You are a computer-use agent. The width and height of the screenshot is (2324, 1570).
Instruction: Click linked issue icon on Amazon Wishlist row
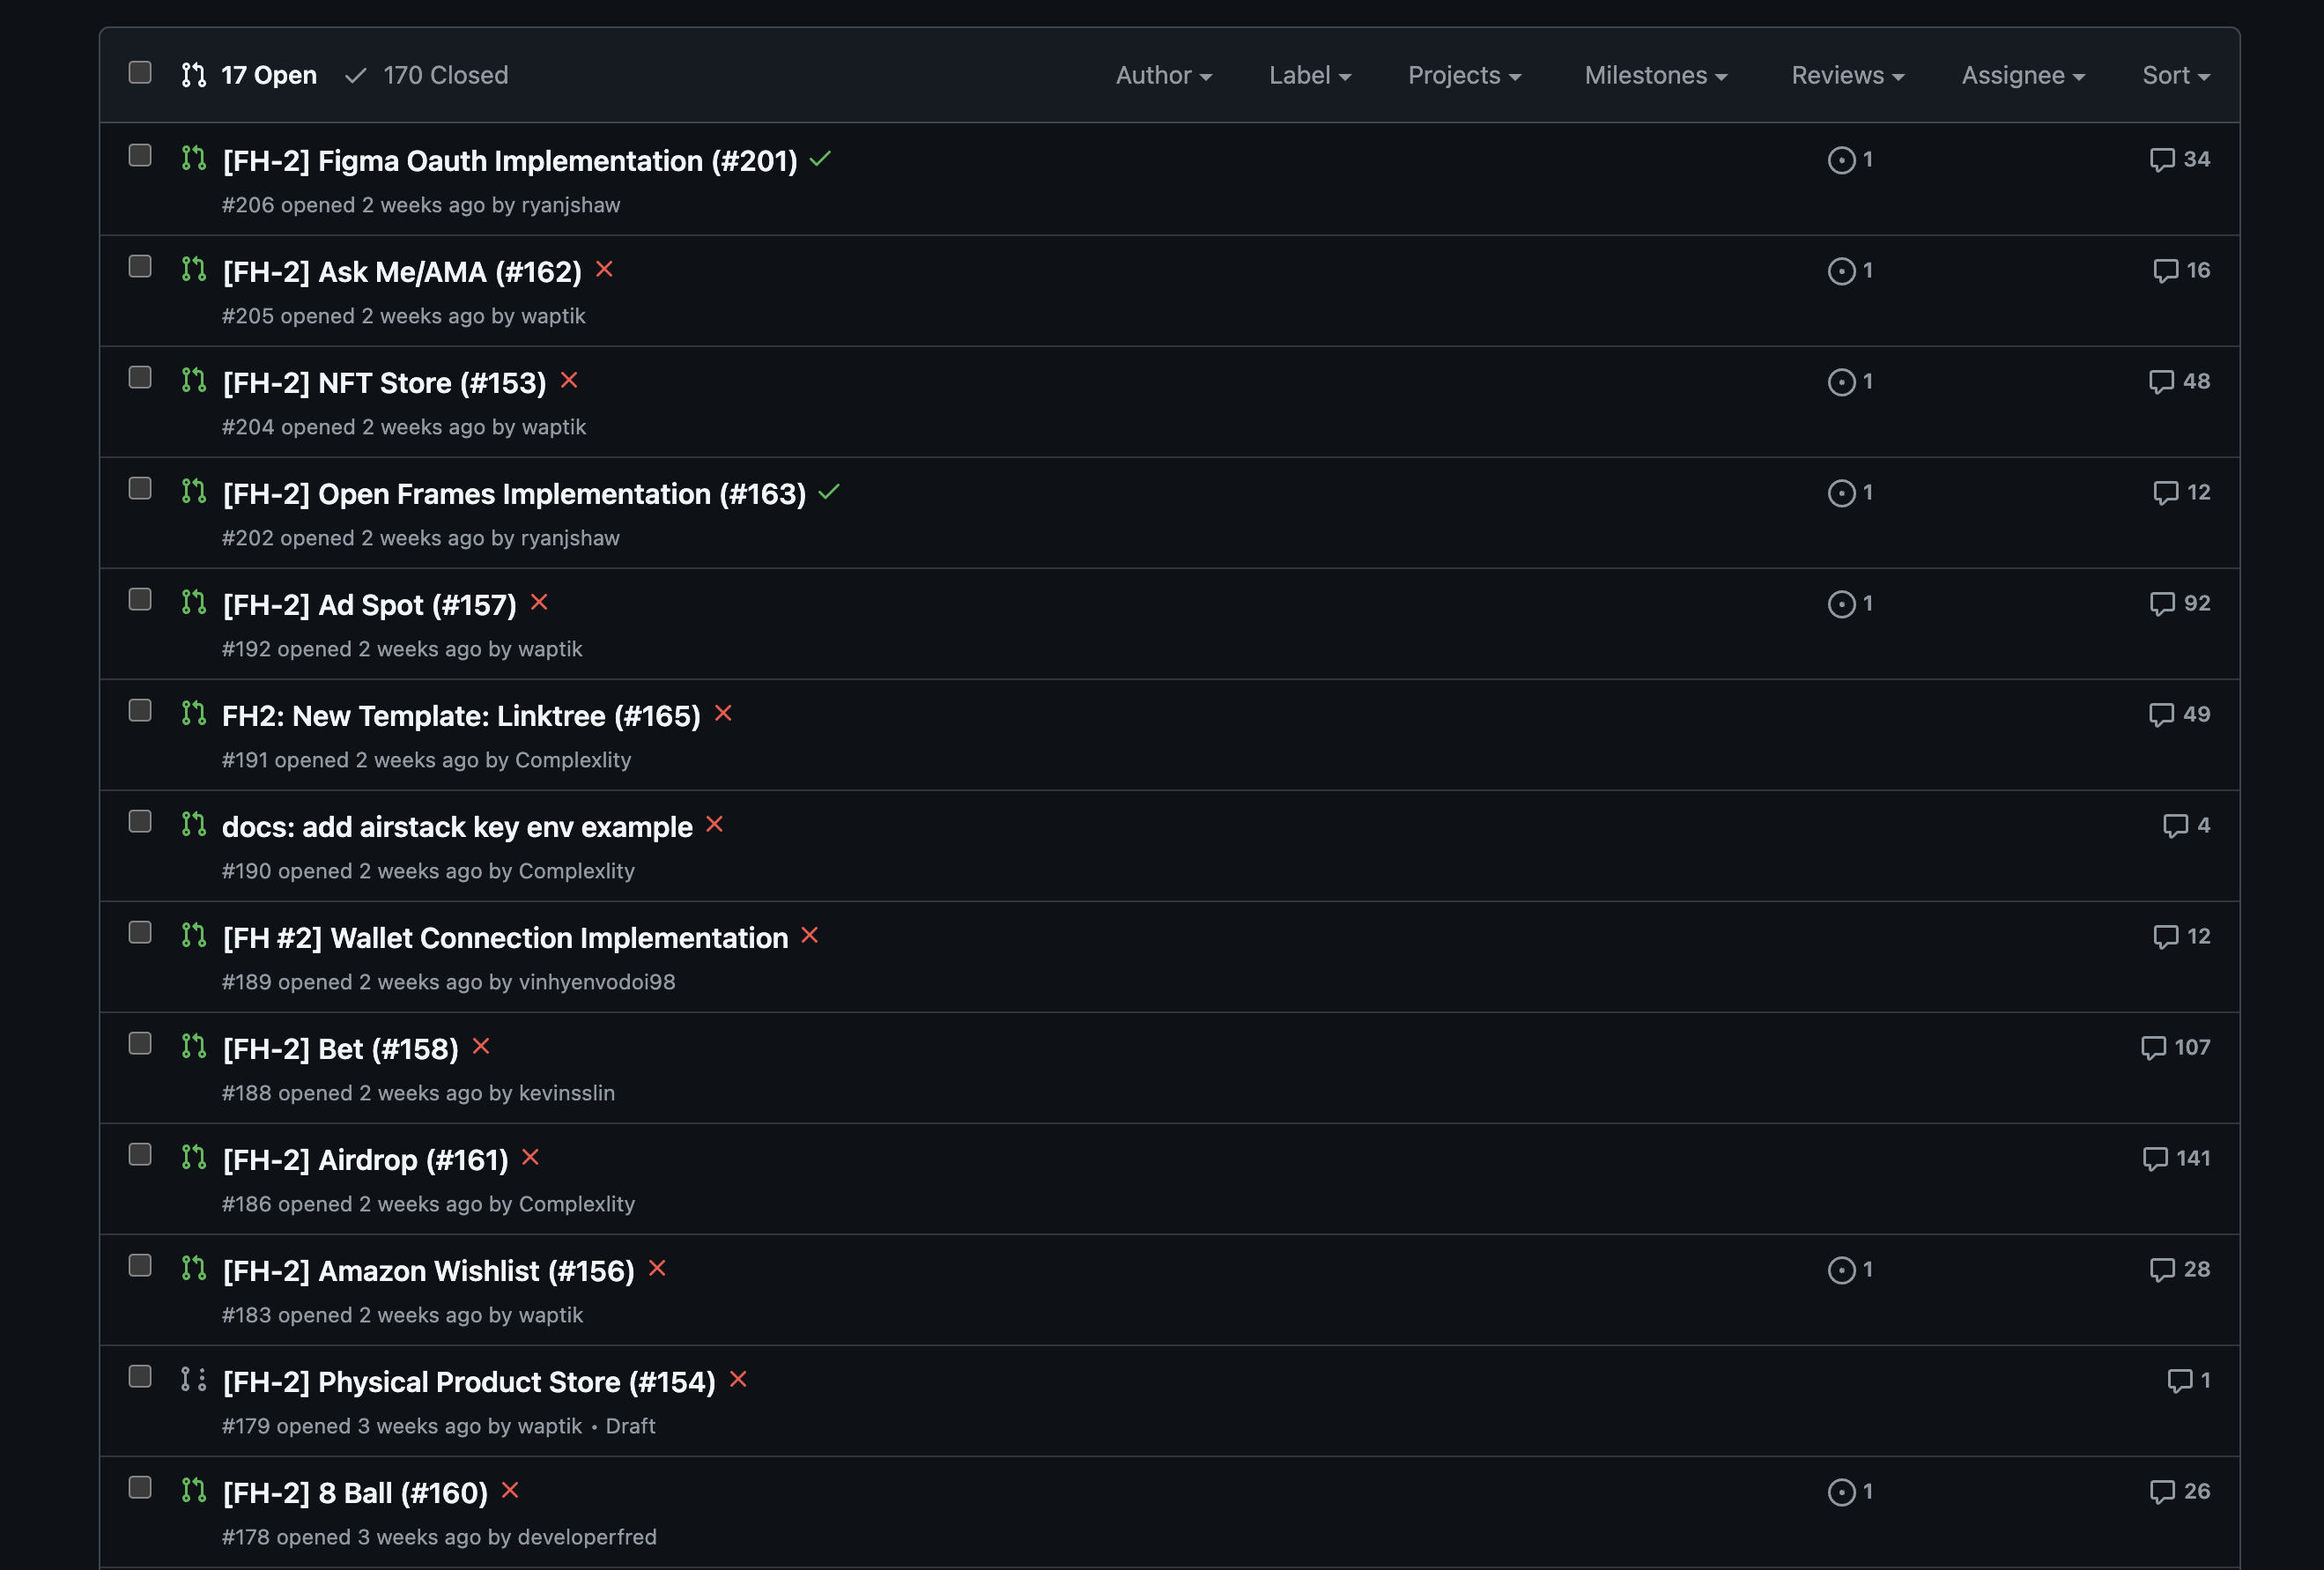[x=1850, y=1270]
